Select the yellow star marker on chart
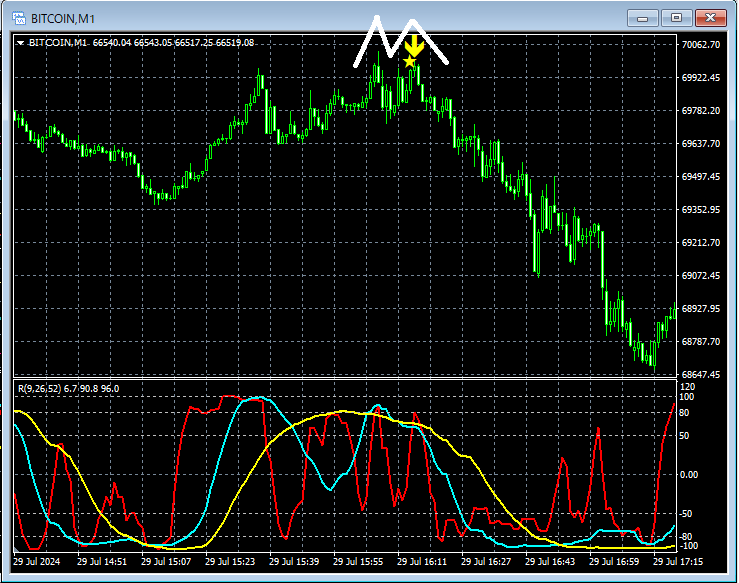The height and width of the screenshot is (583, 739). 410,62
